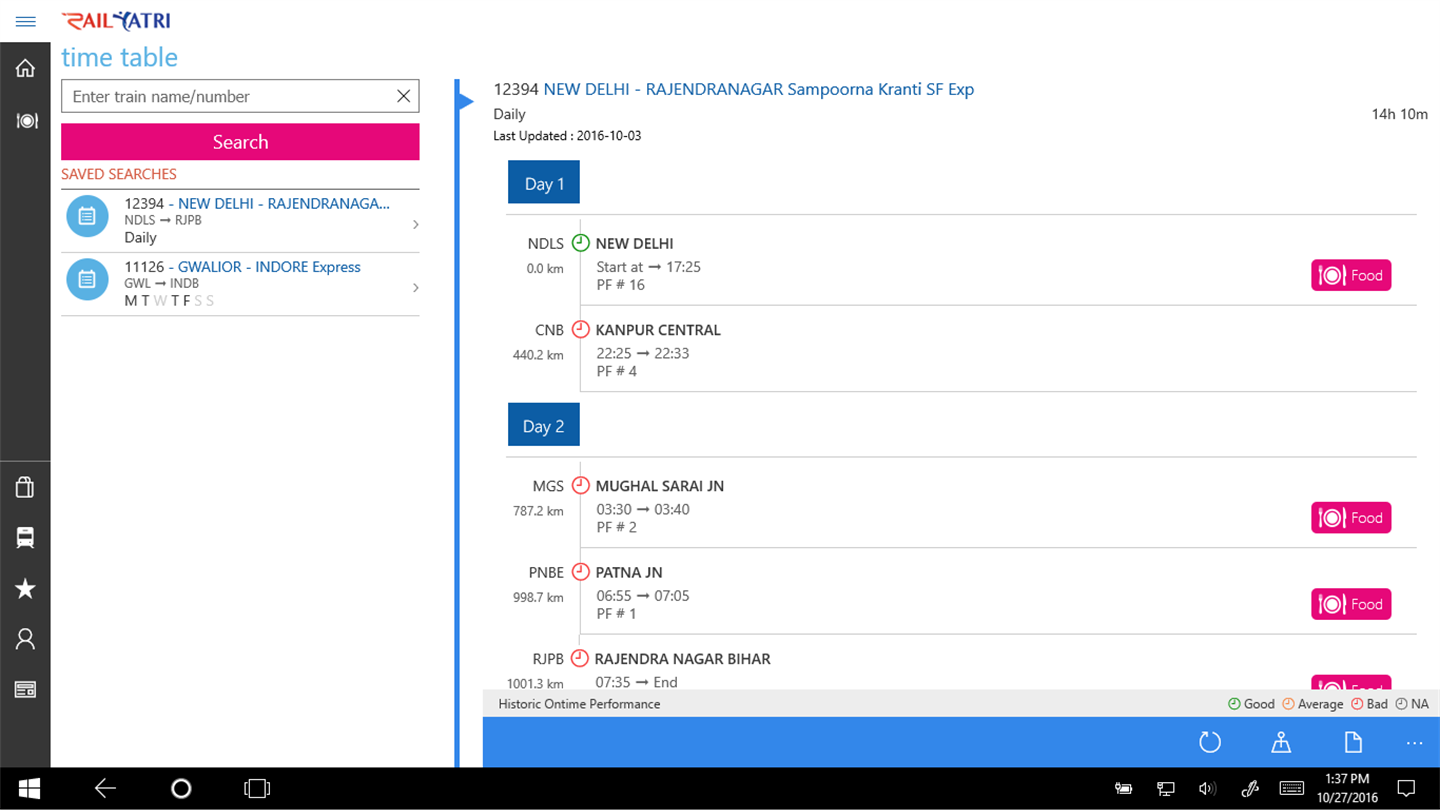Click the document page icon in bottom bar
Screen dimensions: 1440x810
1353,742
